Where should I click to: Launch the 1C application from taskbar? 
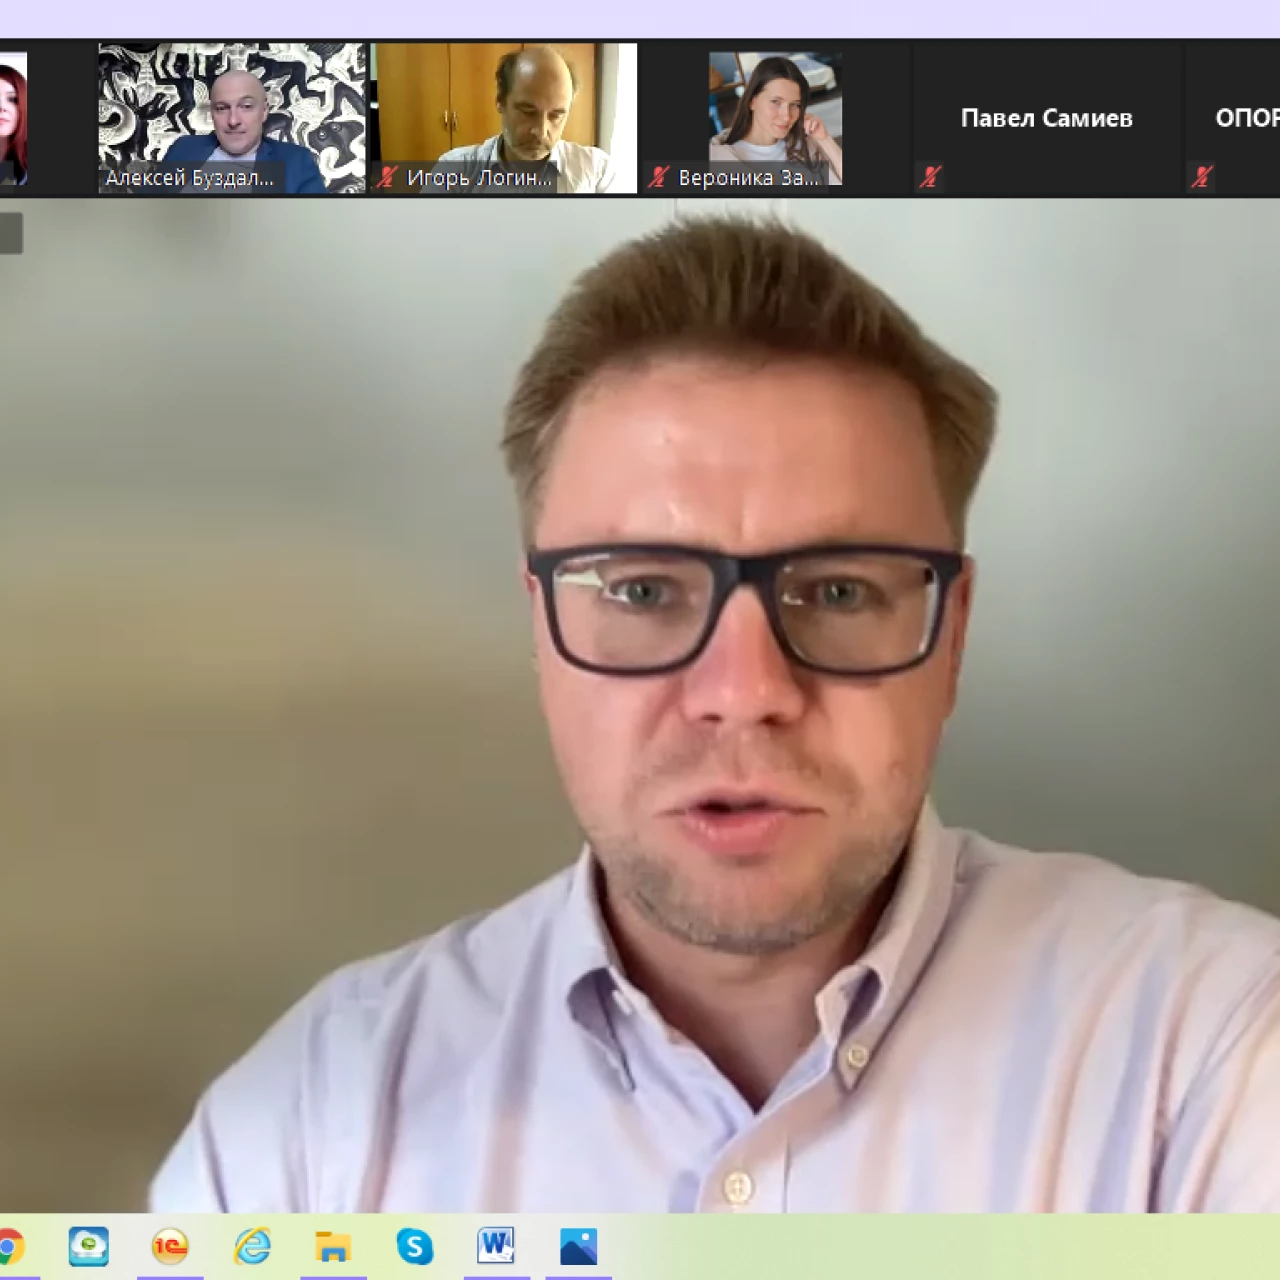coord(170,1247)
